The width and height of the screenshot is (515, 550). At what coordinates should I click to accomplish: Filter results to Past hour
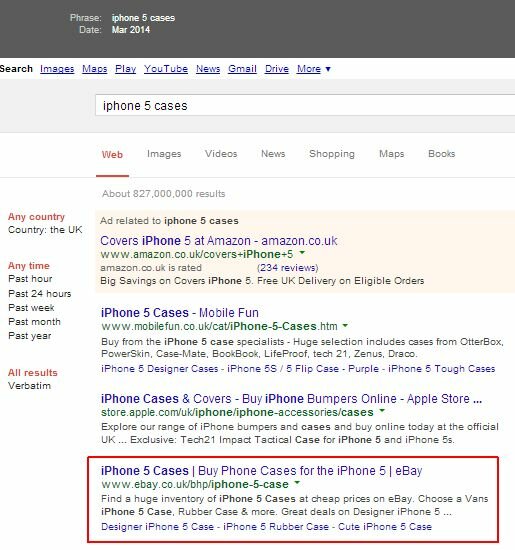[x=30, y=279]
